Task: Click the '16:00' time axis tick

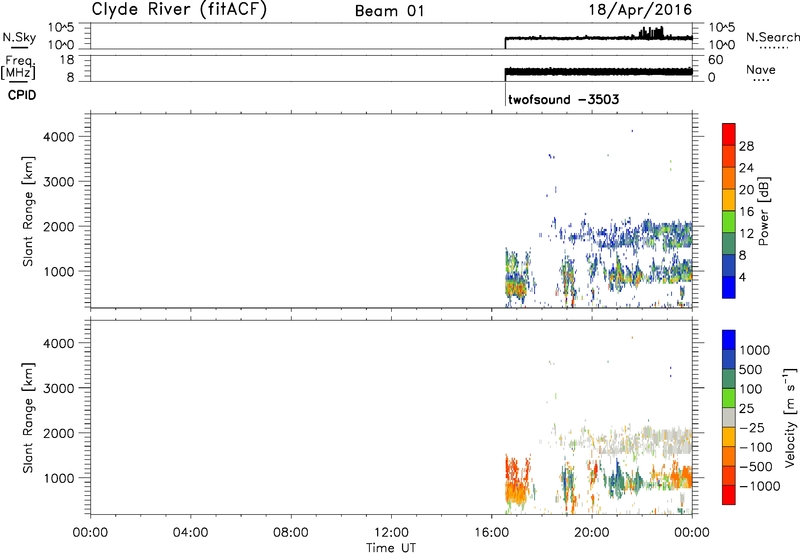Action: (x=491, y=533)
